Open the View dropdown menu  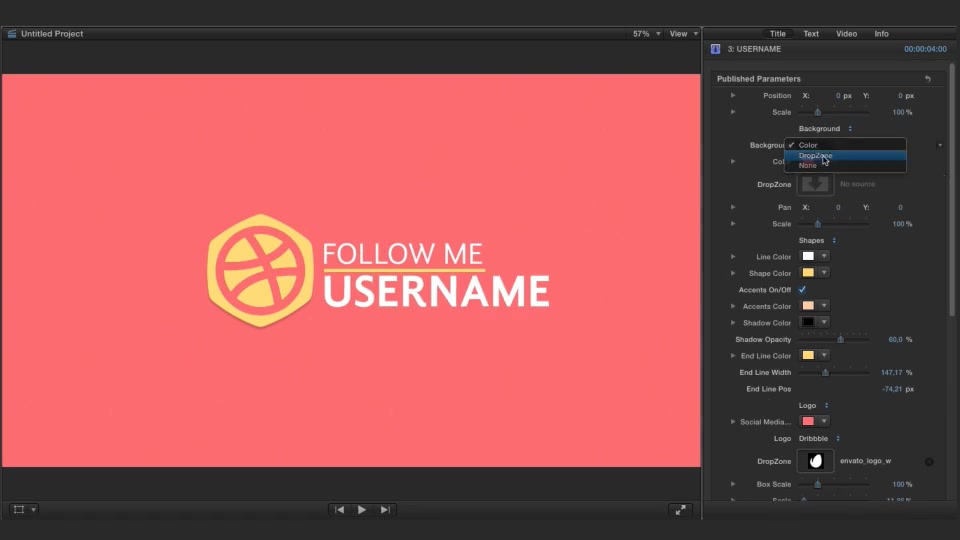click(x=683, y=34)
